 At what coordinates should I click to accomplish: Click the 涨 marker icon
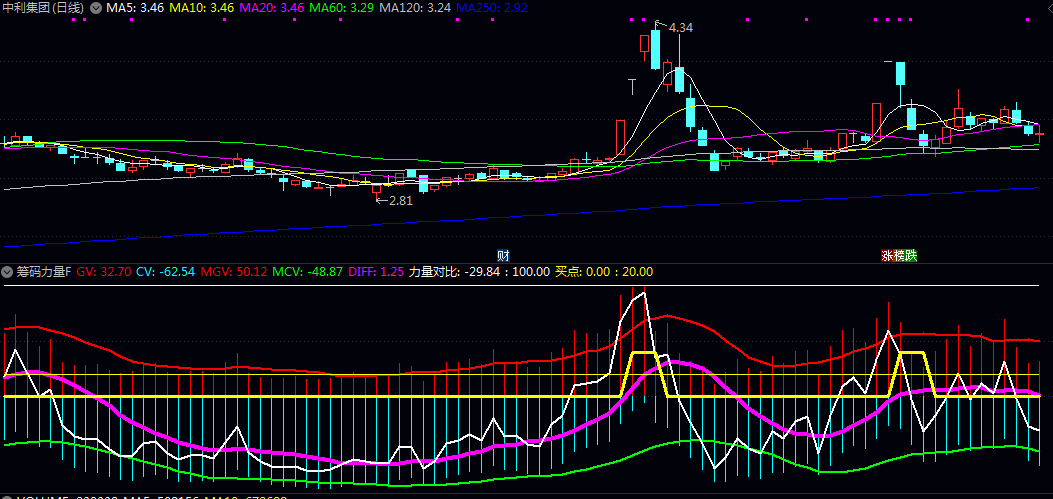pyautogui.click(x=886, y=255)
